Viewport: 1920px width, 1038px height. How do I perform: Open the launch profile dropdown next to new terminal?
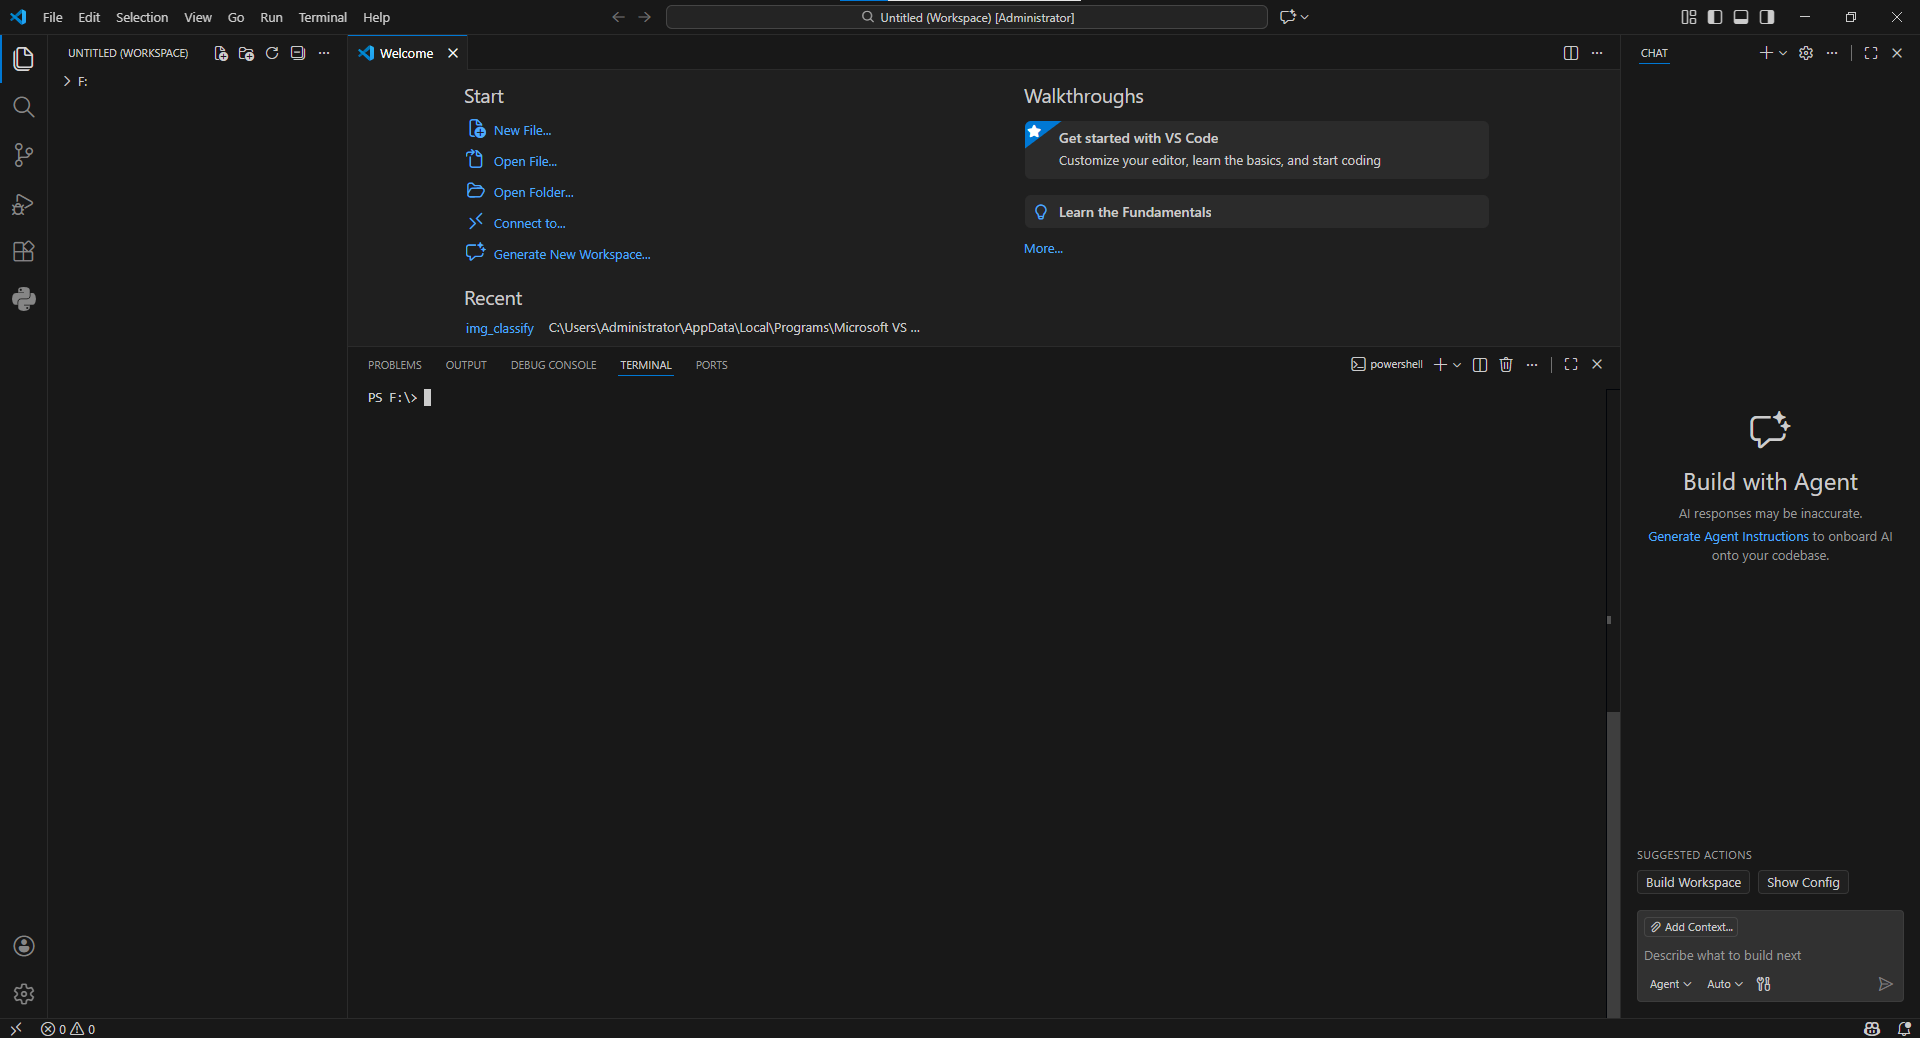coord(1457,365)
